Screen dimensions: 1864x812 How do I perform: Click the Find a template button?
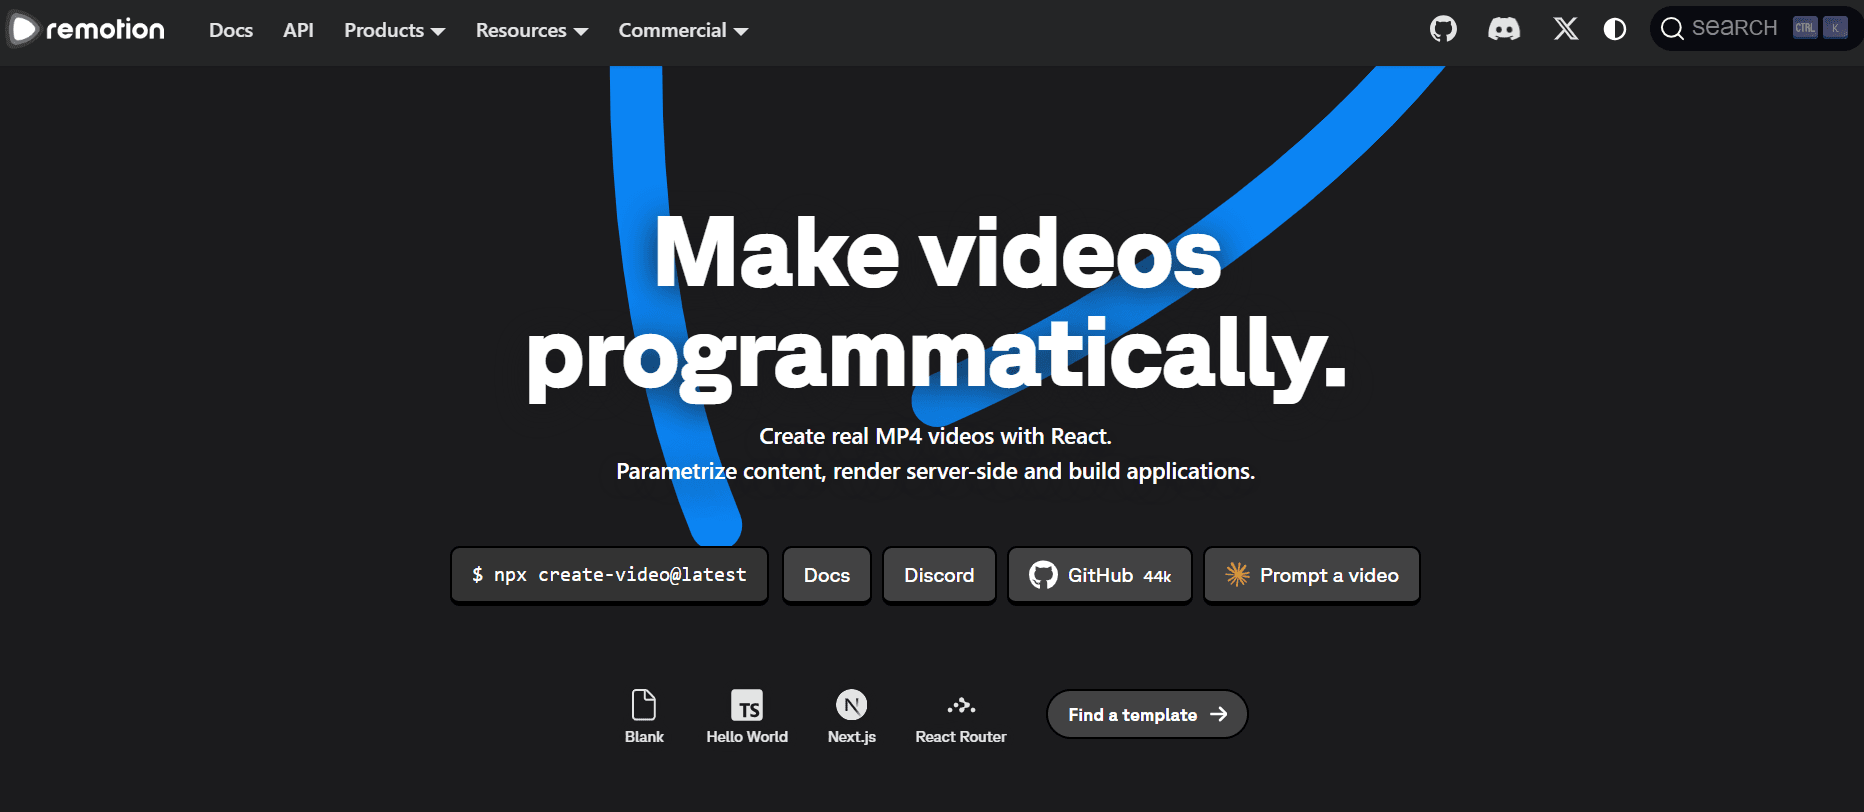coord(1147,714)
